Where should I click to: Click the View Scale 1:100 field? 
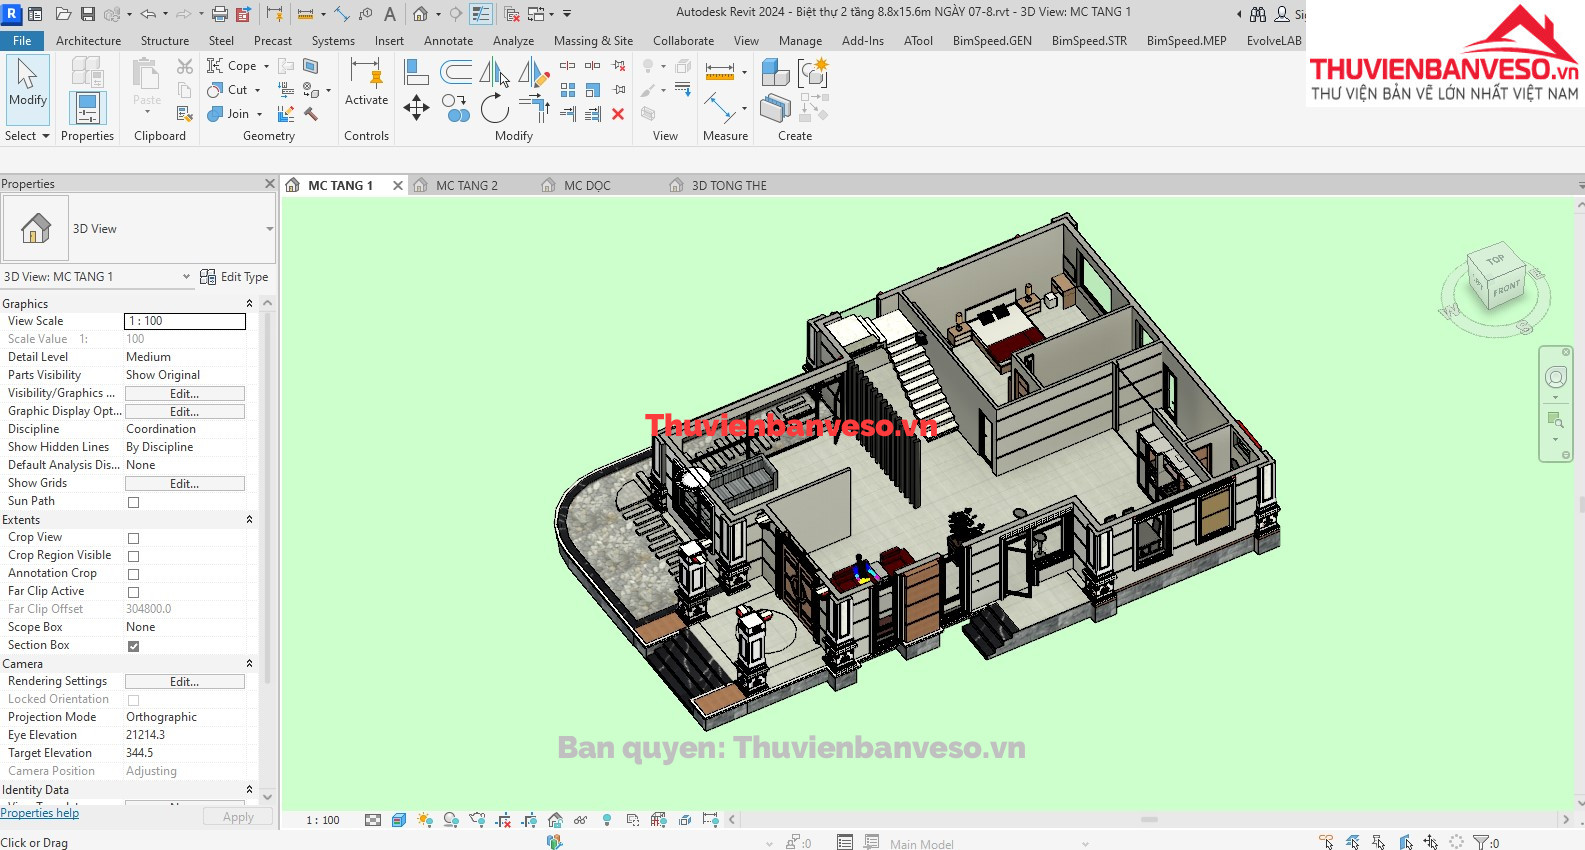tap(184, 321)
